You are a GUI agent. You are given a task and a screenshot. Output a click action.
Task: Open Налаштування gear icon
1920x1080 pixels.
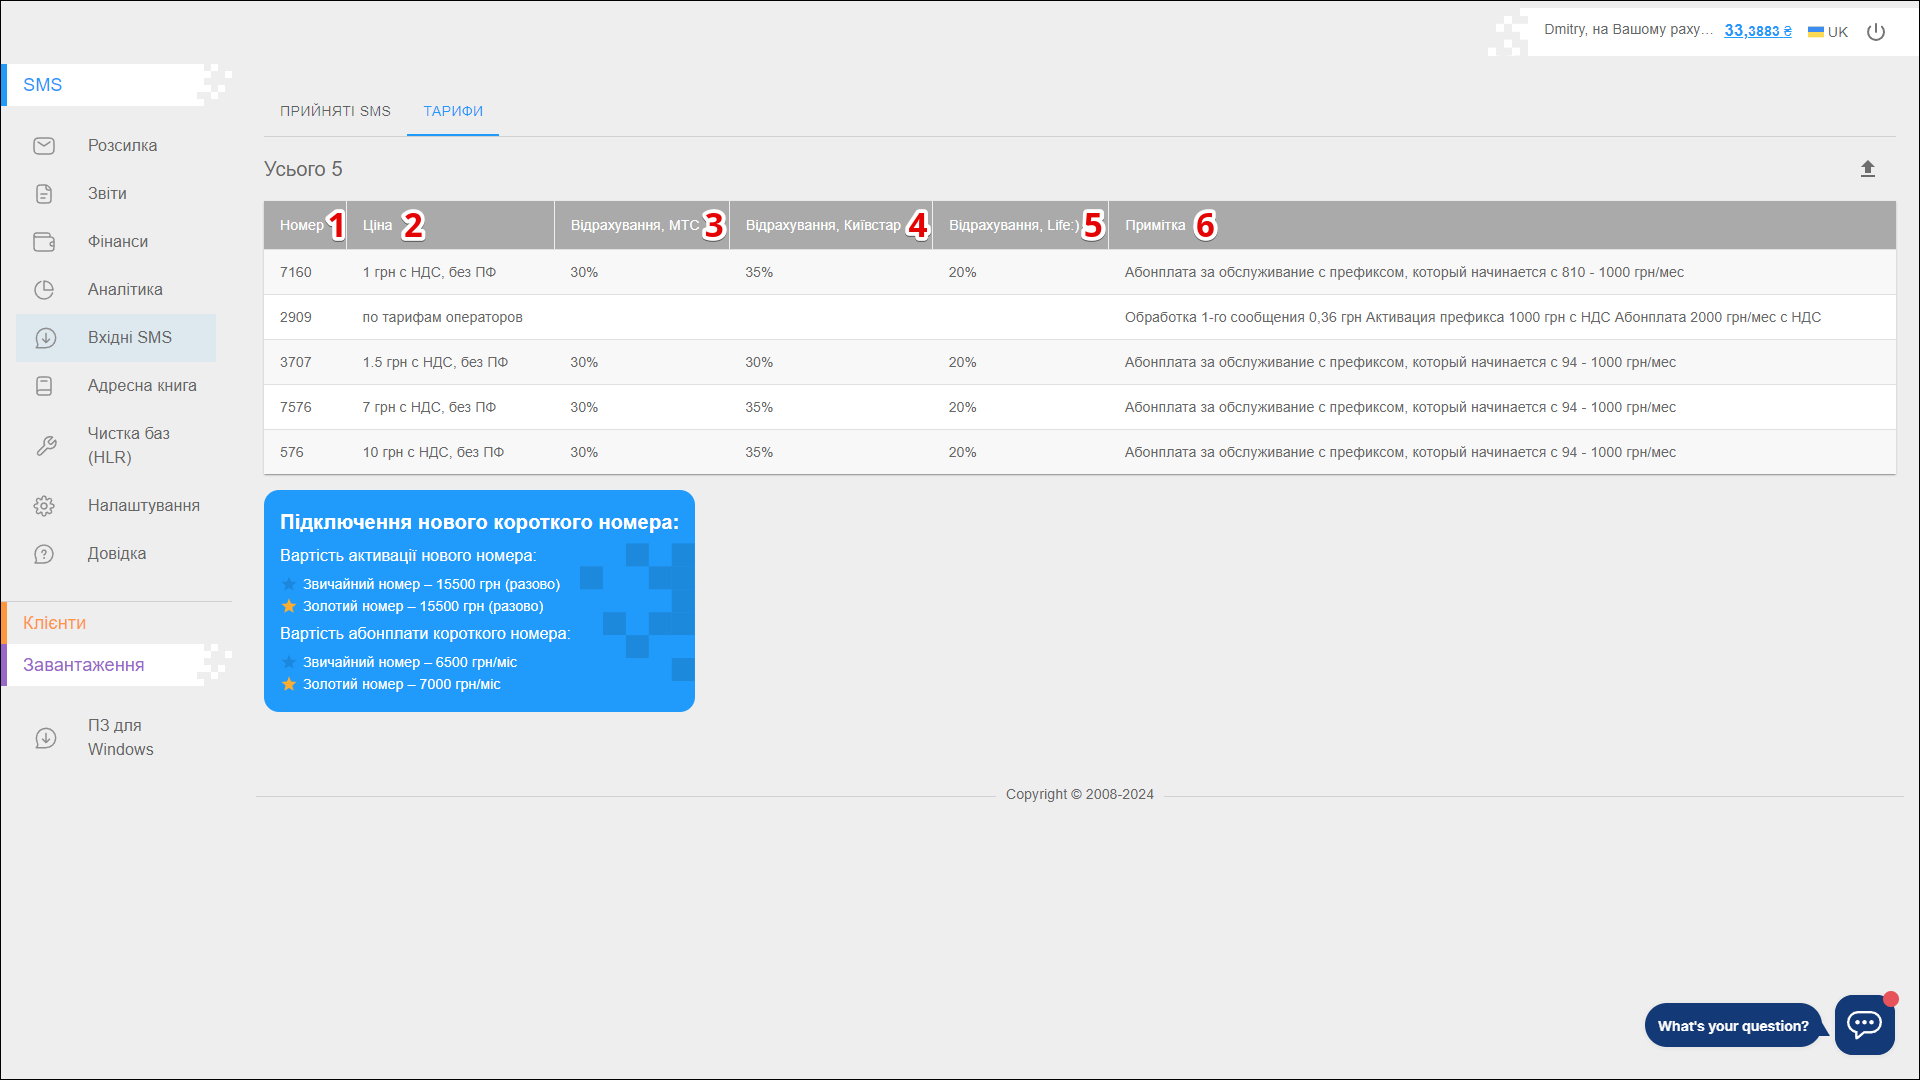44,506
